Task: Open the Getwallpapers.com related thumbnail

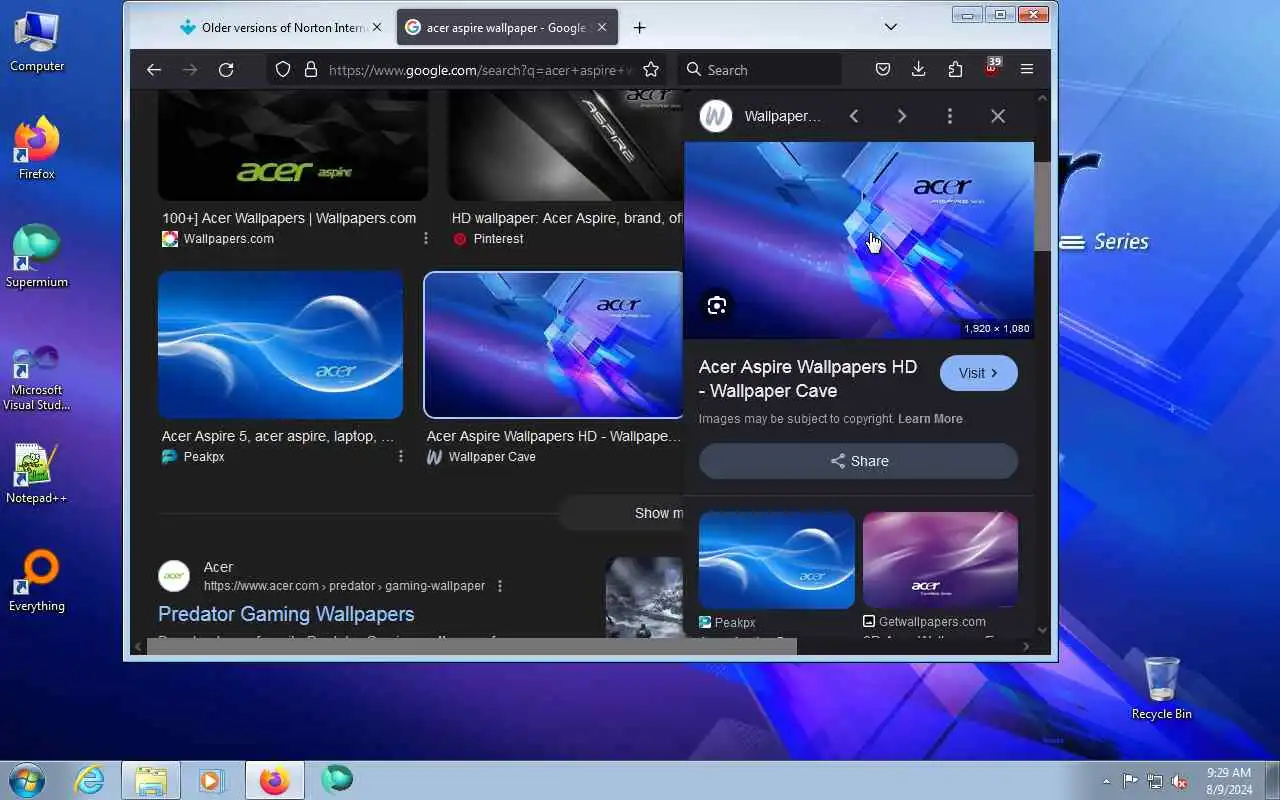Action: (x=940, y=560)
